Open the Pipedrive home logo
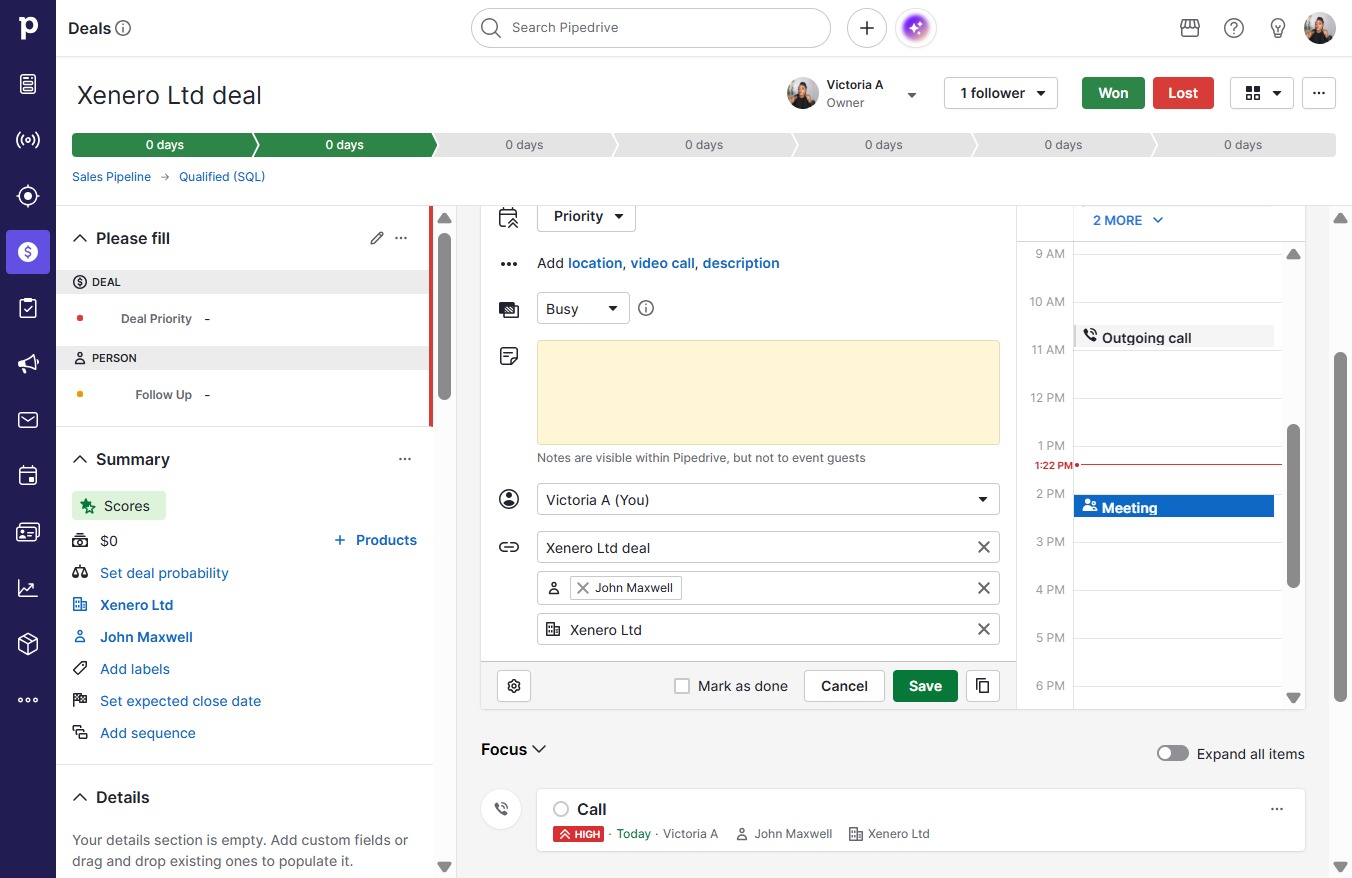The image size is (1352, 878). tap(28, 28)
